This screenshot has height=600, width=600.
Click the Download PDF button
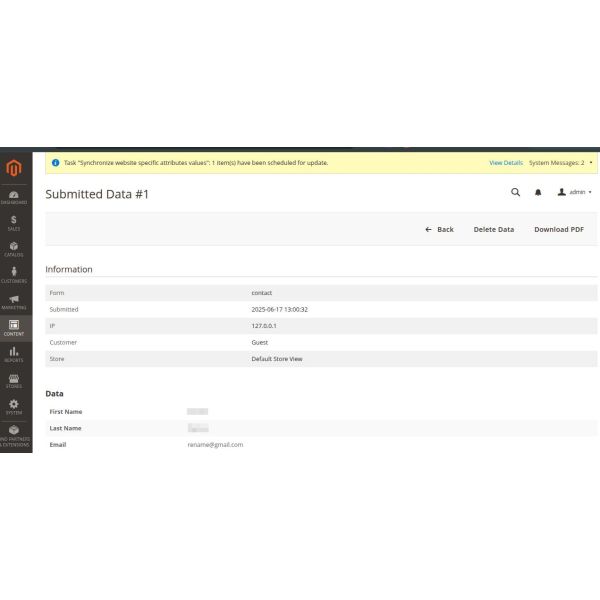pos(559,230)
